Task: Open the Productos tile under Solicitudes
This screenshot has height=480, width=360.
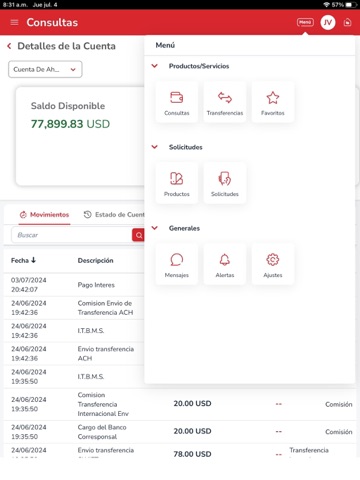Action: 177,183
